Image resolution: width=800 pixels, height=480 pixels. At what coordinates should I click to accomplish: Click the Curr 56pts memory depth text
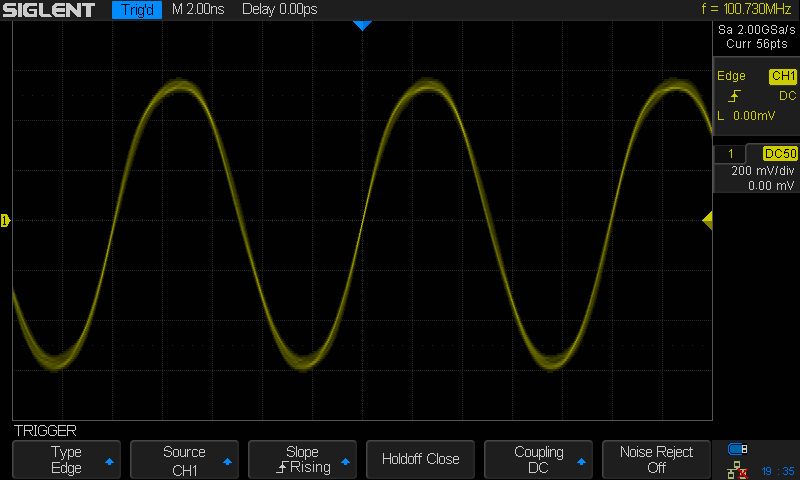[757, 44]
